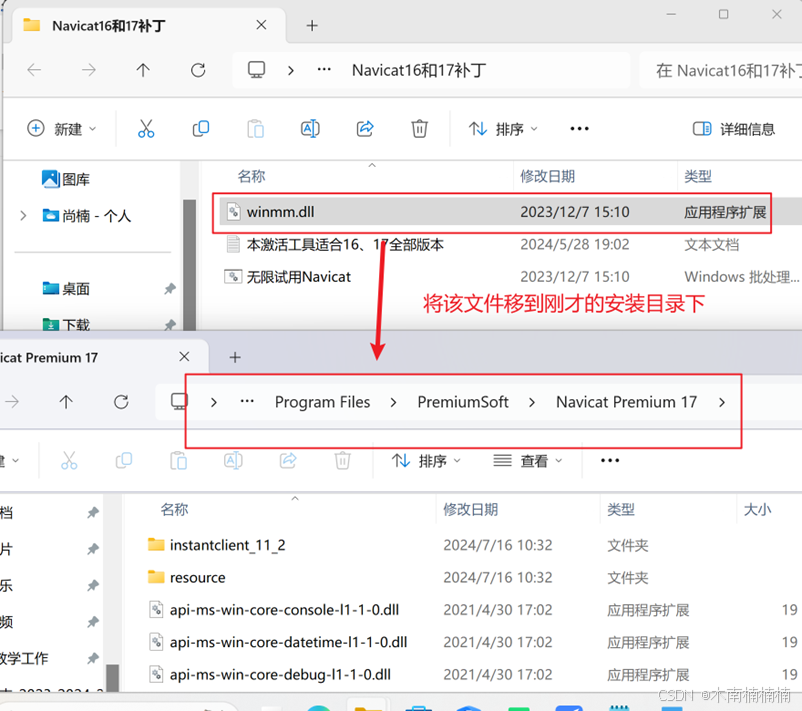The image size is (802, 711).
Task: Go up one level in Navicat16和17补丁 window
Action: (143, 70)
